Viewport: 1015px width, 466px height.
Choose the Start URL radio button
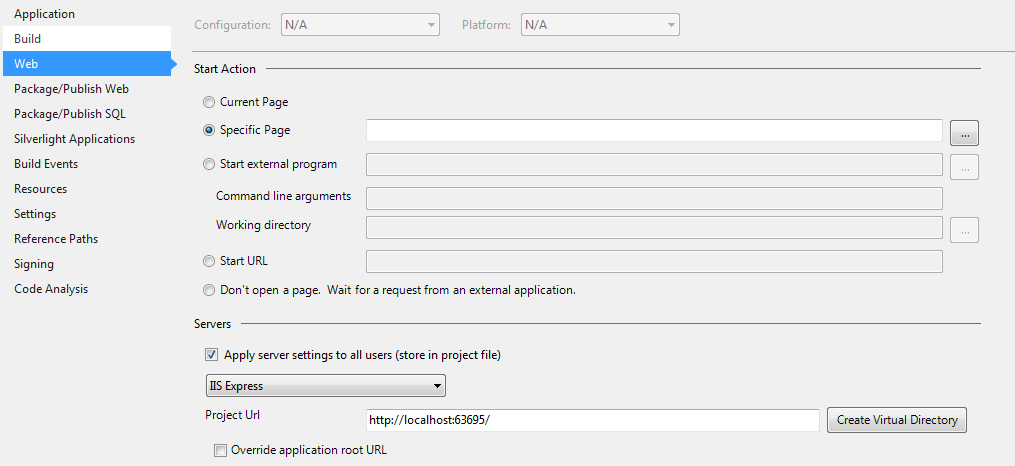tap(208, 261)
